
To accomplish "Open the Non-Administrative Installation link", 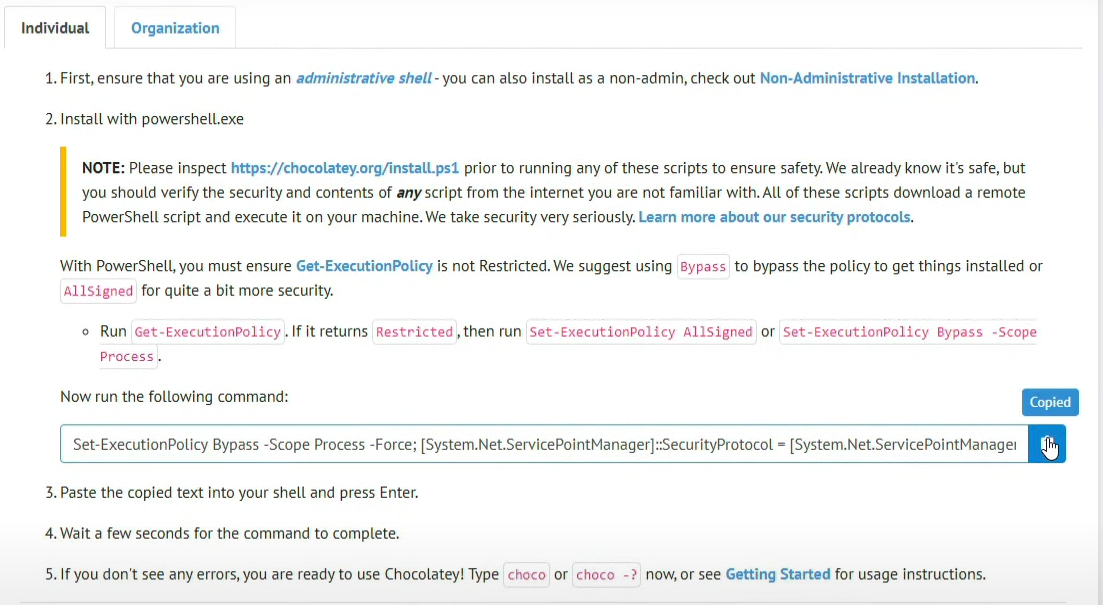I will (867, 78).
